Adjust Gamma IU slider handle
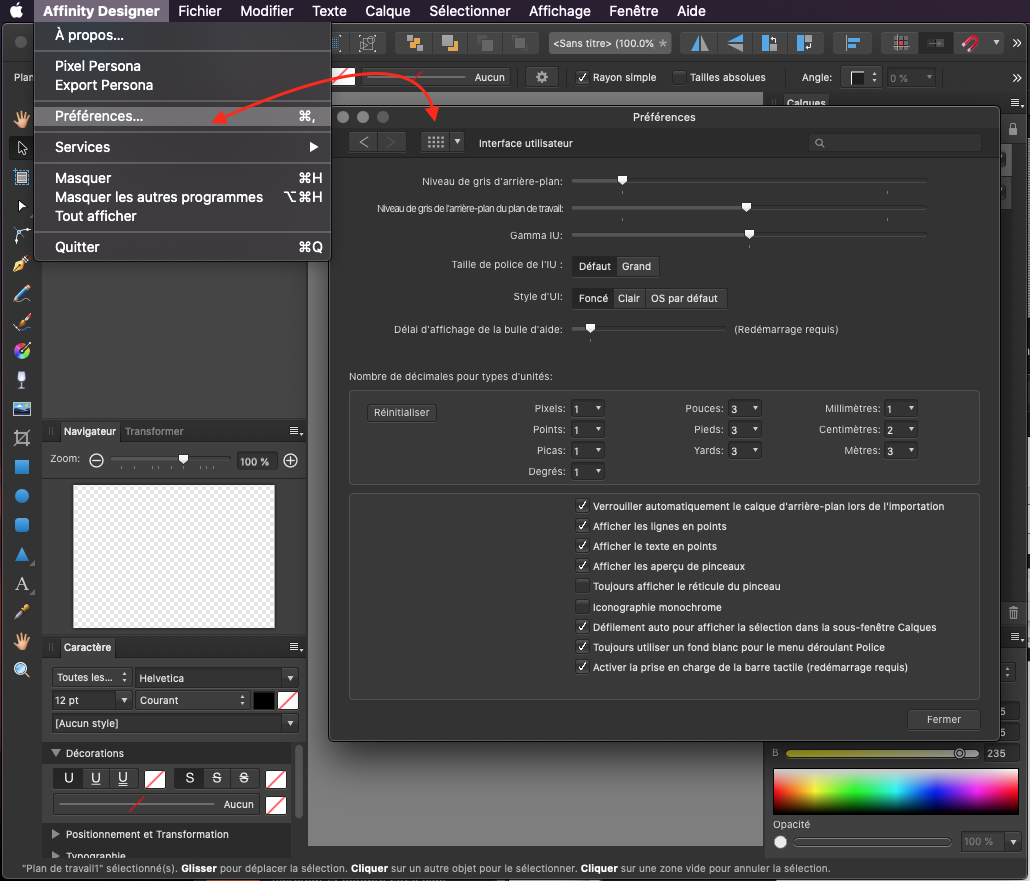This screenshot has height=881, width=1030. 749,234
